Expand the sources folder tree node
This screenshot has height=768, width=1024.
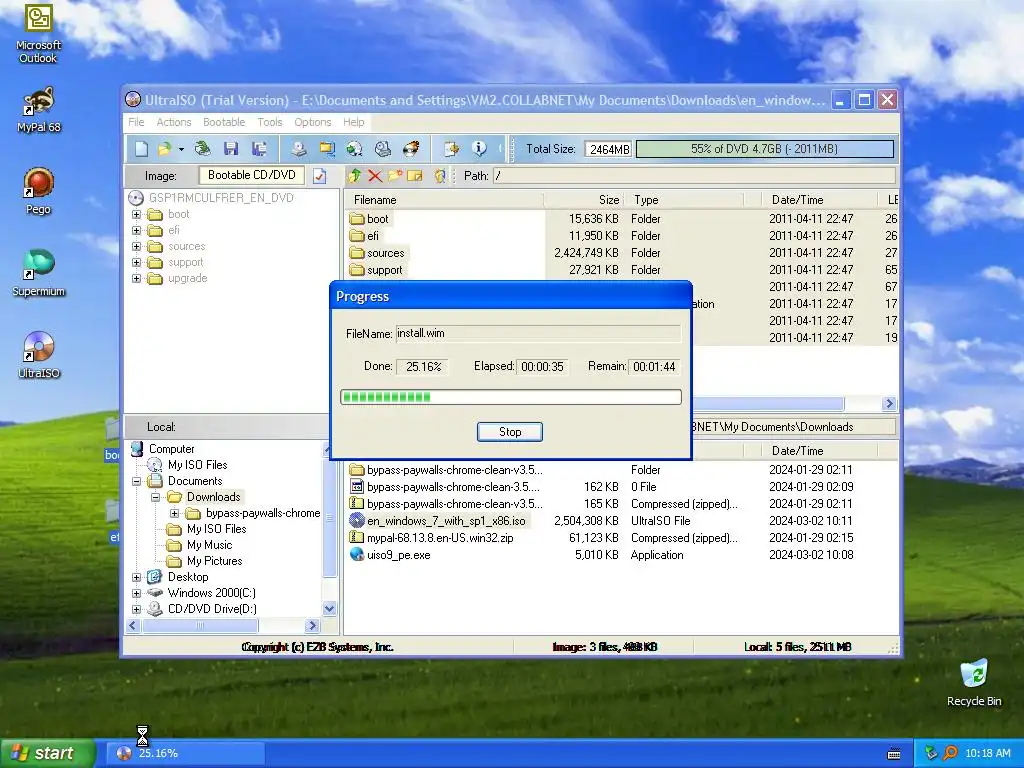[x=136, y=246]
